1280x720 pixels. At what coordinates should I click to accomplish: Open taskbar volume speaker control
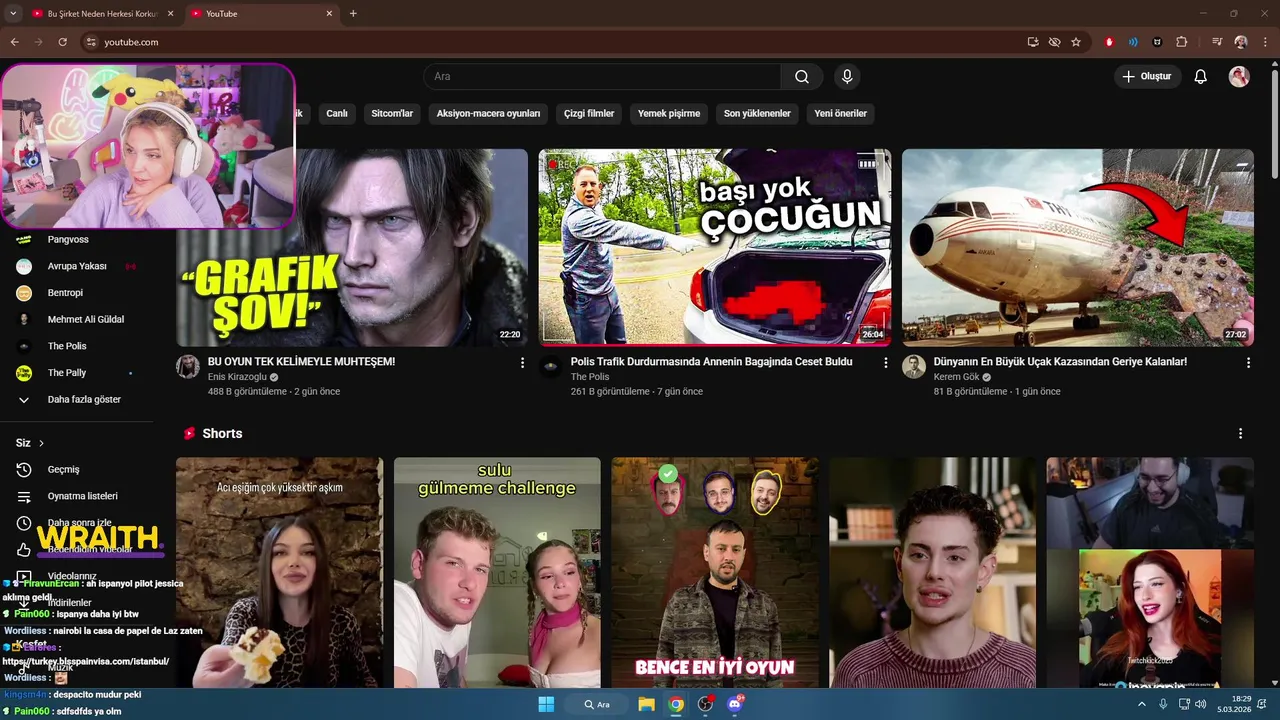click(1200, 704)
